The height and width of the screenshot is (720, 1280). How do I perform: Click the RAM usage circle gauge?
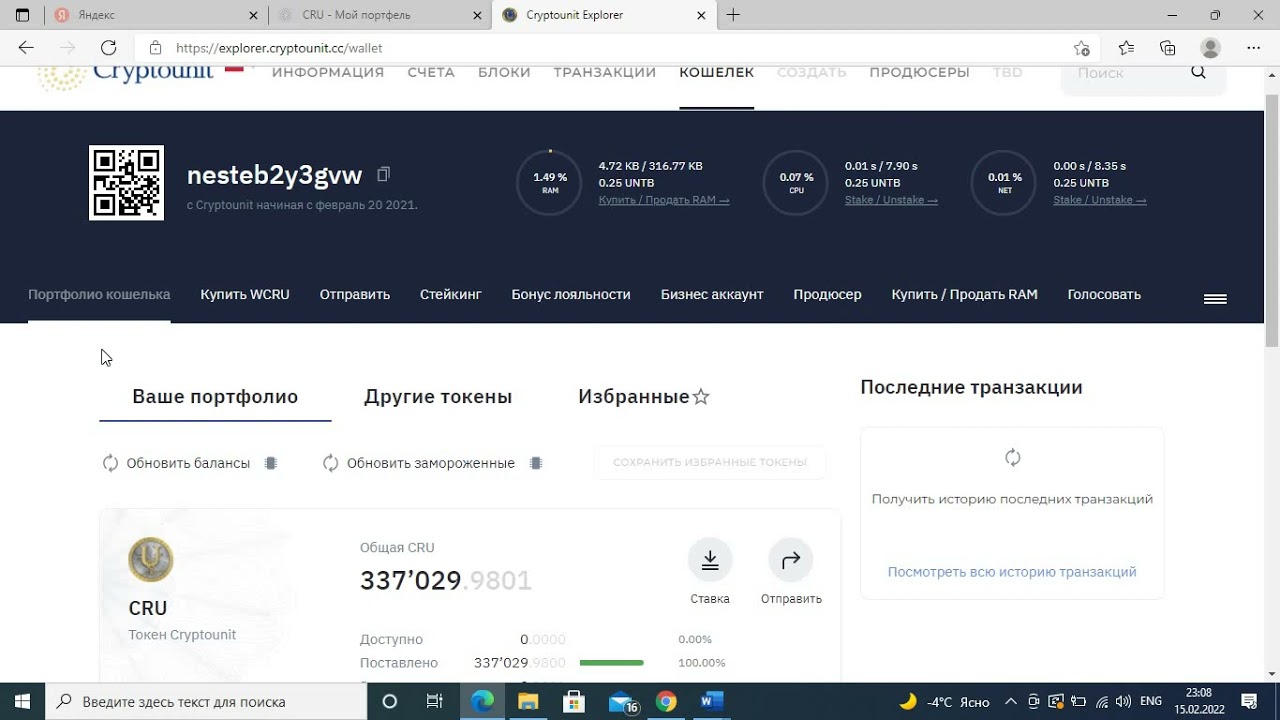(x=549, y=183)
